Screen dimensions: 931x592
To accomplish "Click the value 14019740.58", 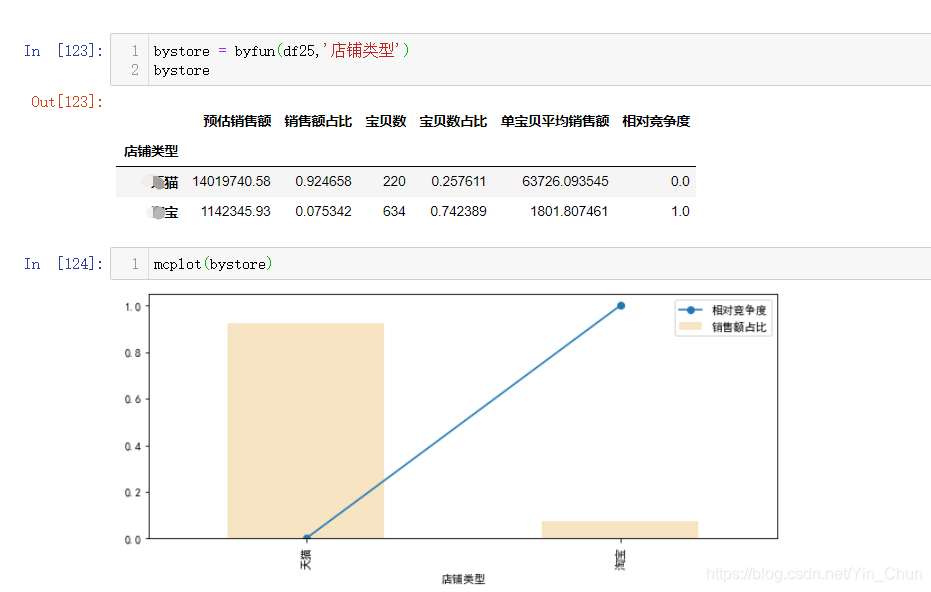I will [x=232, y=182].
